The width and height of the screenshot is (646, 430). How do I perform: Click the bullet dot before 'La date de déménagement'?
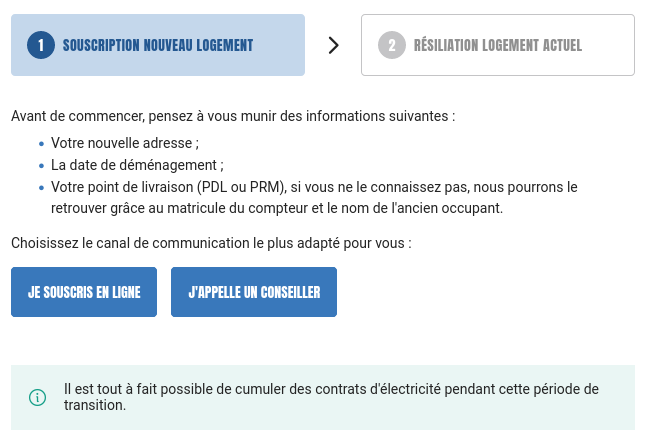[x=40, y=166]
